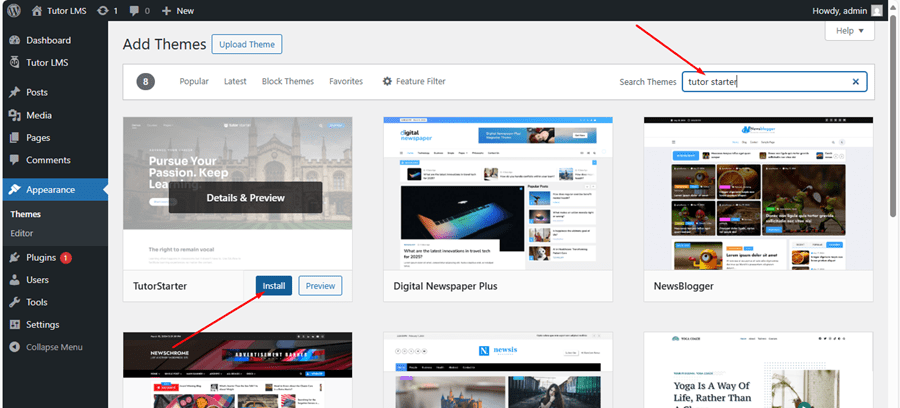Install the TutorStarter theme

tap(273, 286)
